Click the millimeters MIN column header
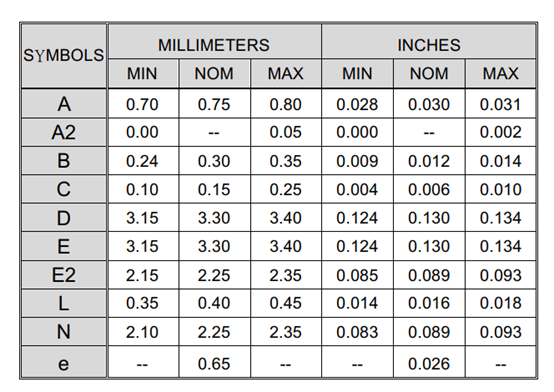This screenshot has width=554, height=392. pos(142,74)
